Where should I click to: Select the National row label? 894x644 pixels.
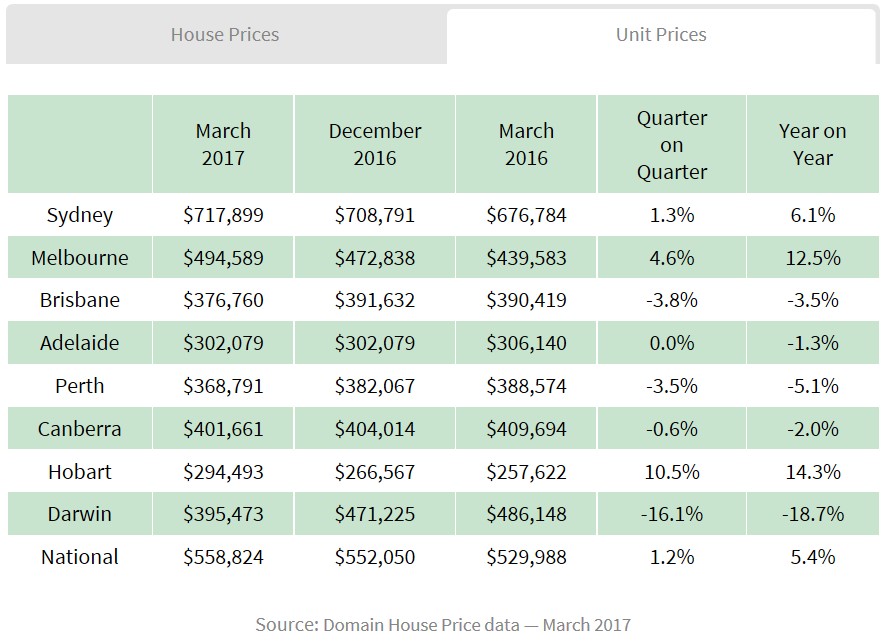[x=80, y=557]
